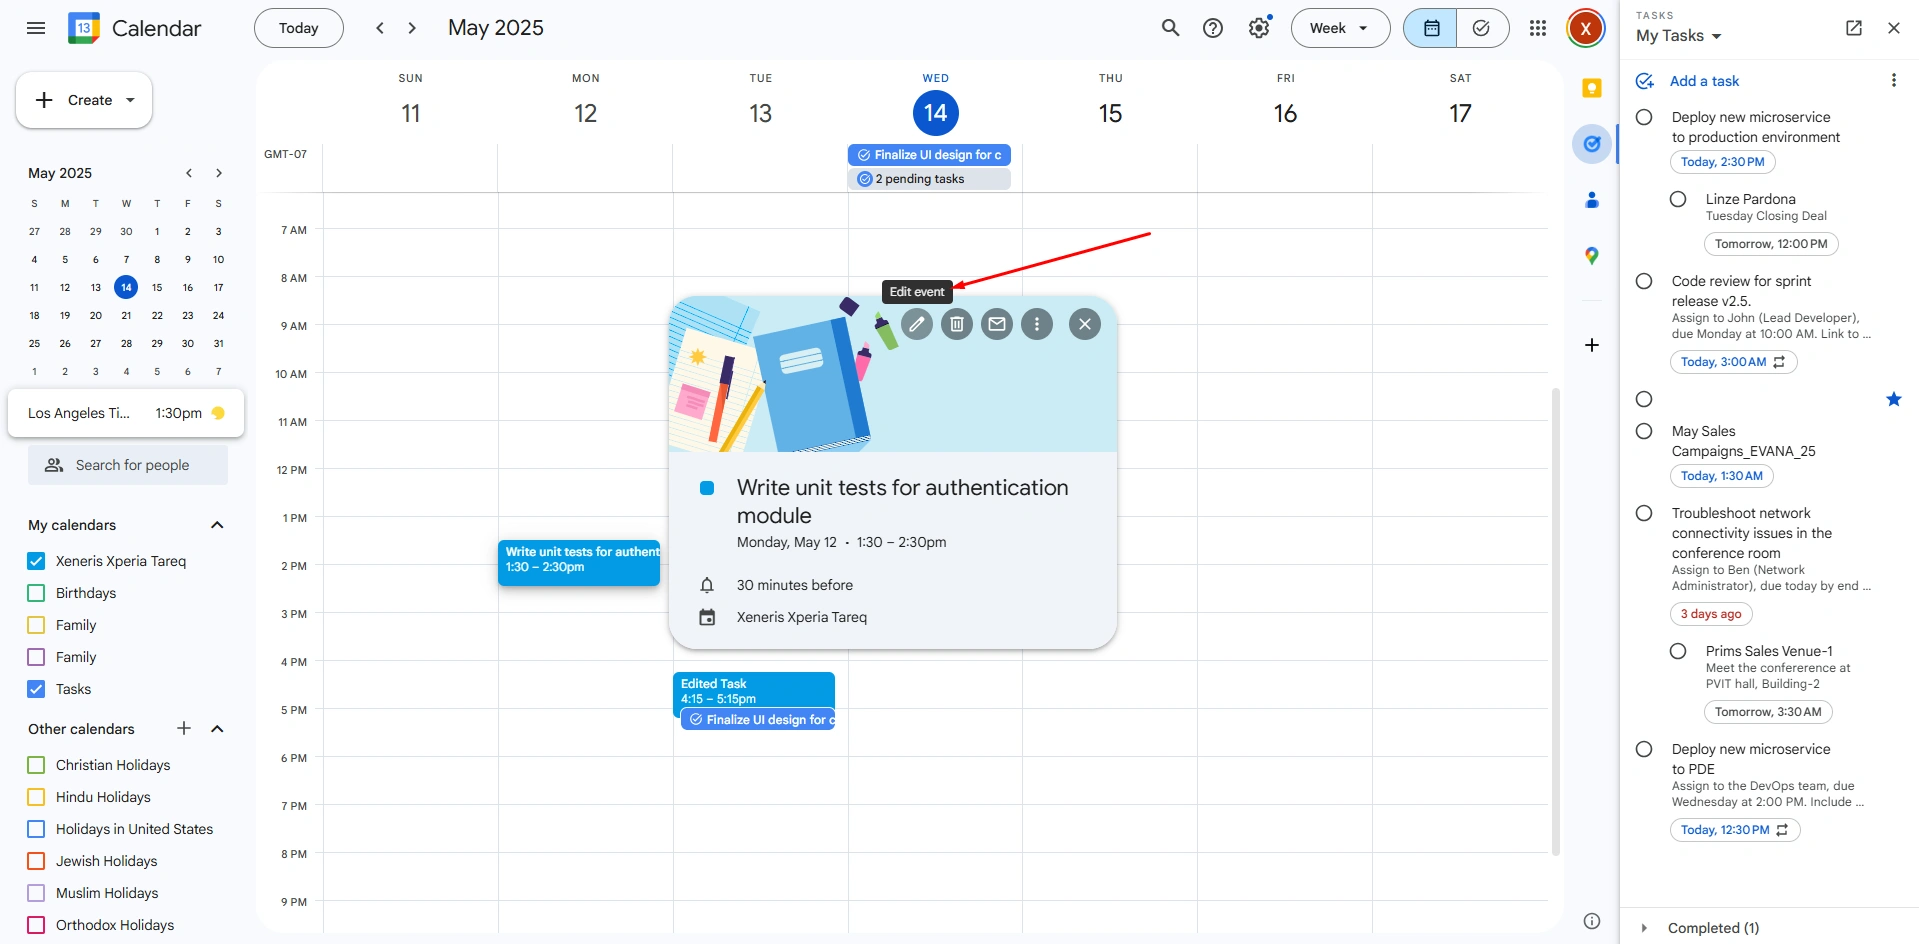This screenshot has width=1919, height=944.
Task: Open Maps in the side panel
Action: tap(1592, 256)
